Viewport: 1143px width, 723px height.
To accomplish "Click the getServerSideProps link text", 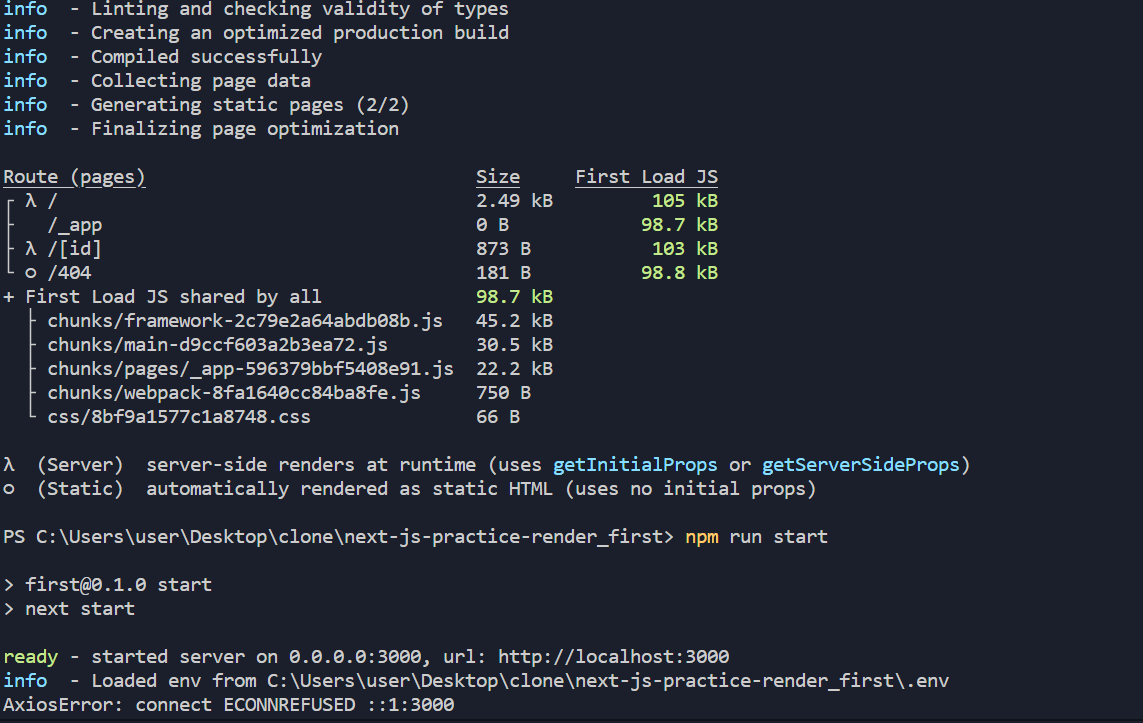I will pyautogui.click(x=860, y=465).
